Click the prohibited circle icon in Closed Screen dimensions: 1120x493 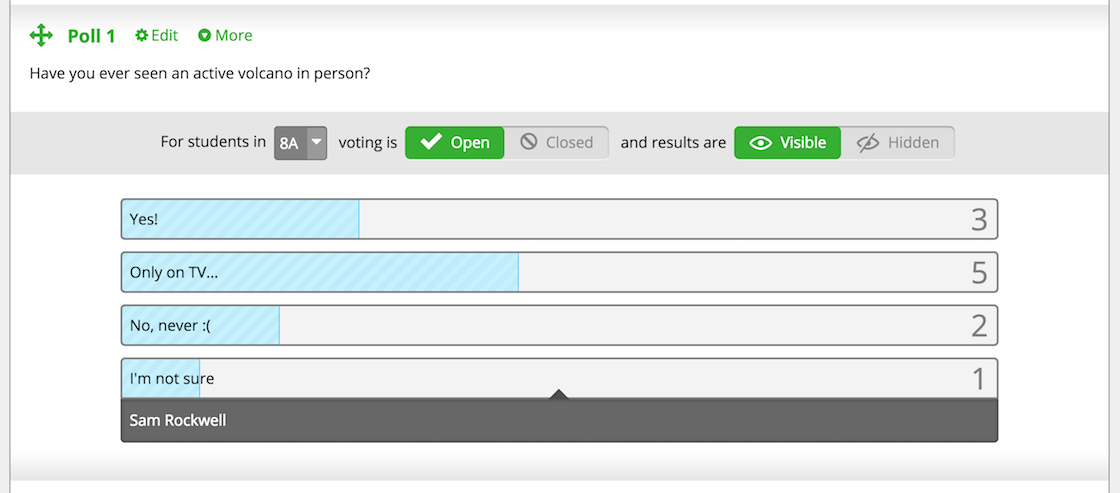click(529, 141)
